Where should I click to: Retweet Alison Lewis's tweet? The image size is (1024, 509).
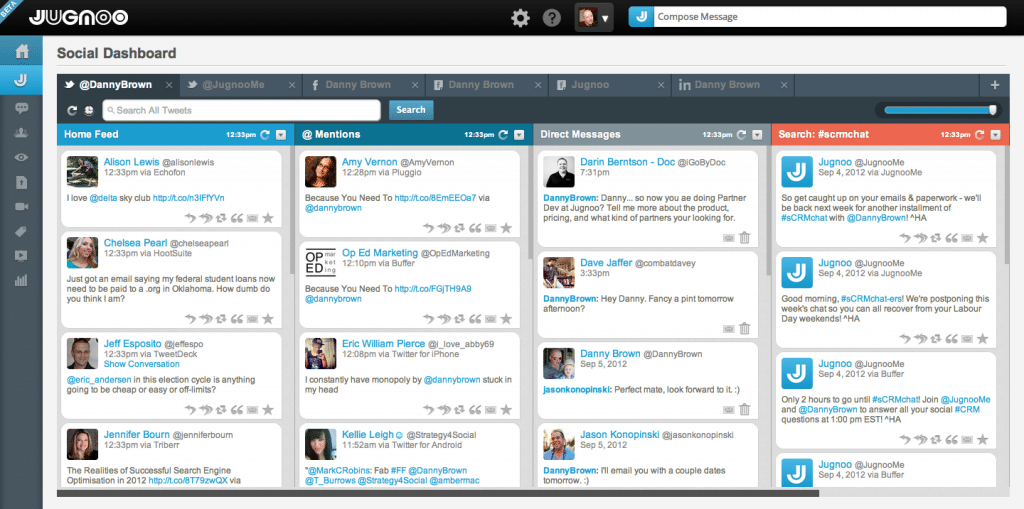coord(222,217)
